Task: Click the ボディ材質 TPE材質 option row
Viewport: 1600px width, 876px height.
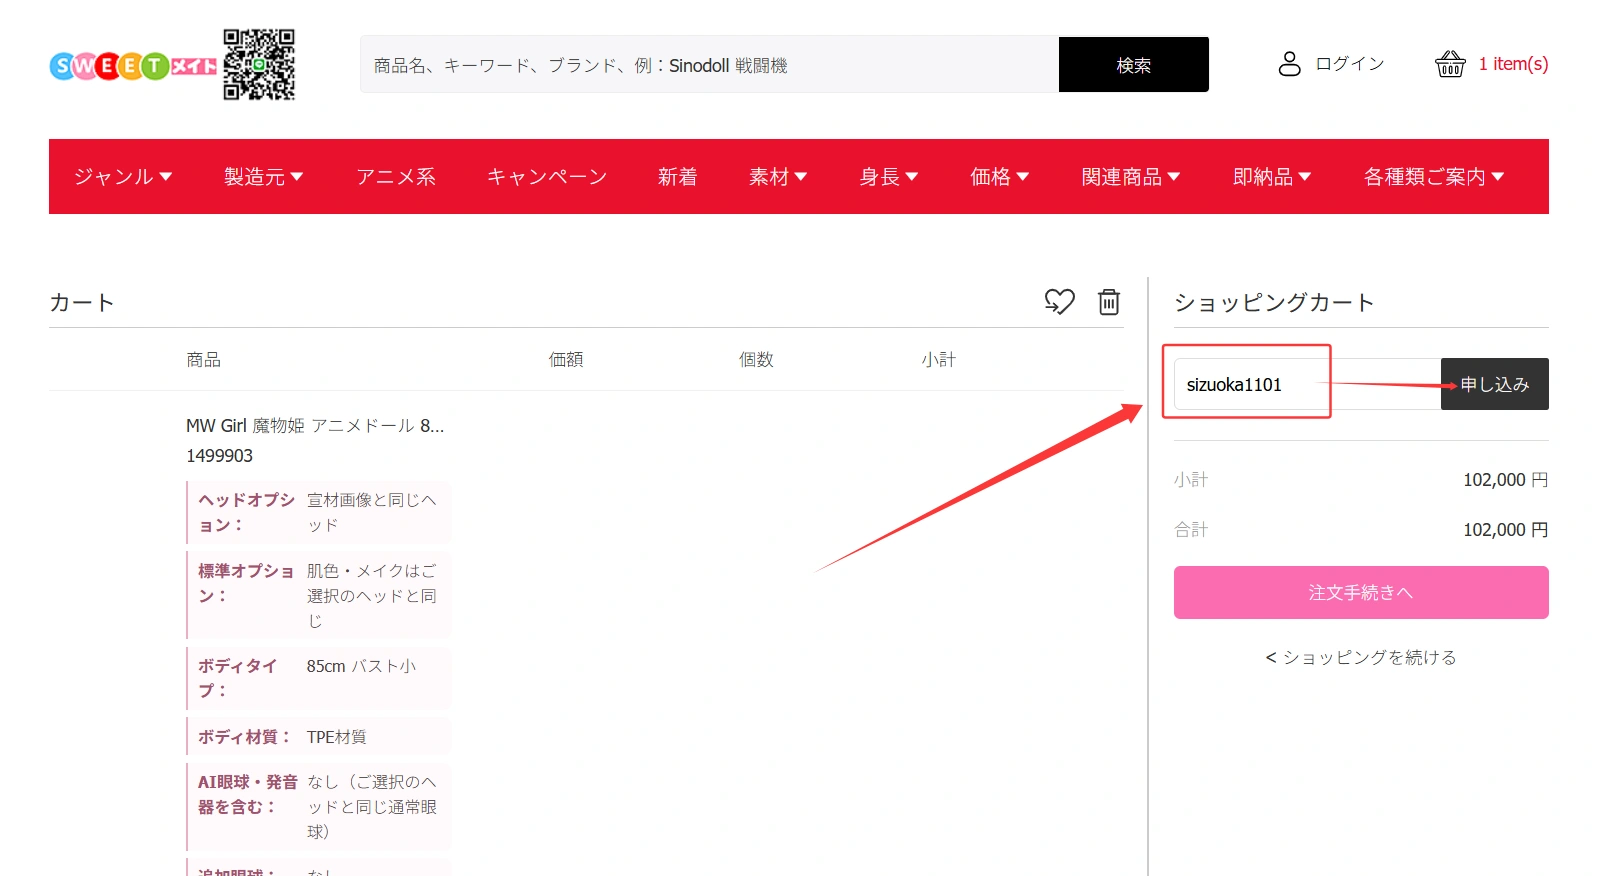Action: pos(318,737)
